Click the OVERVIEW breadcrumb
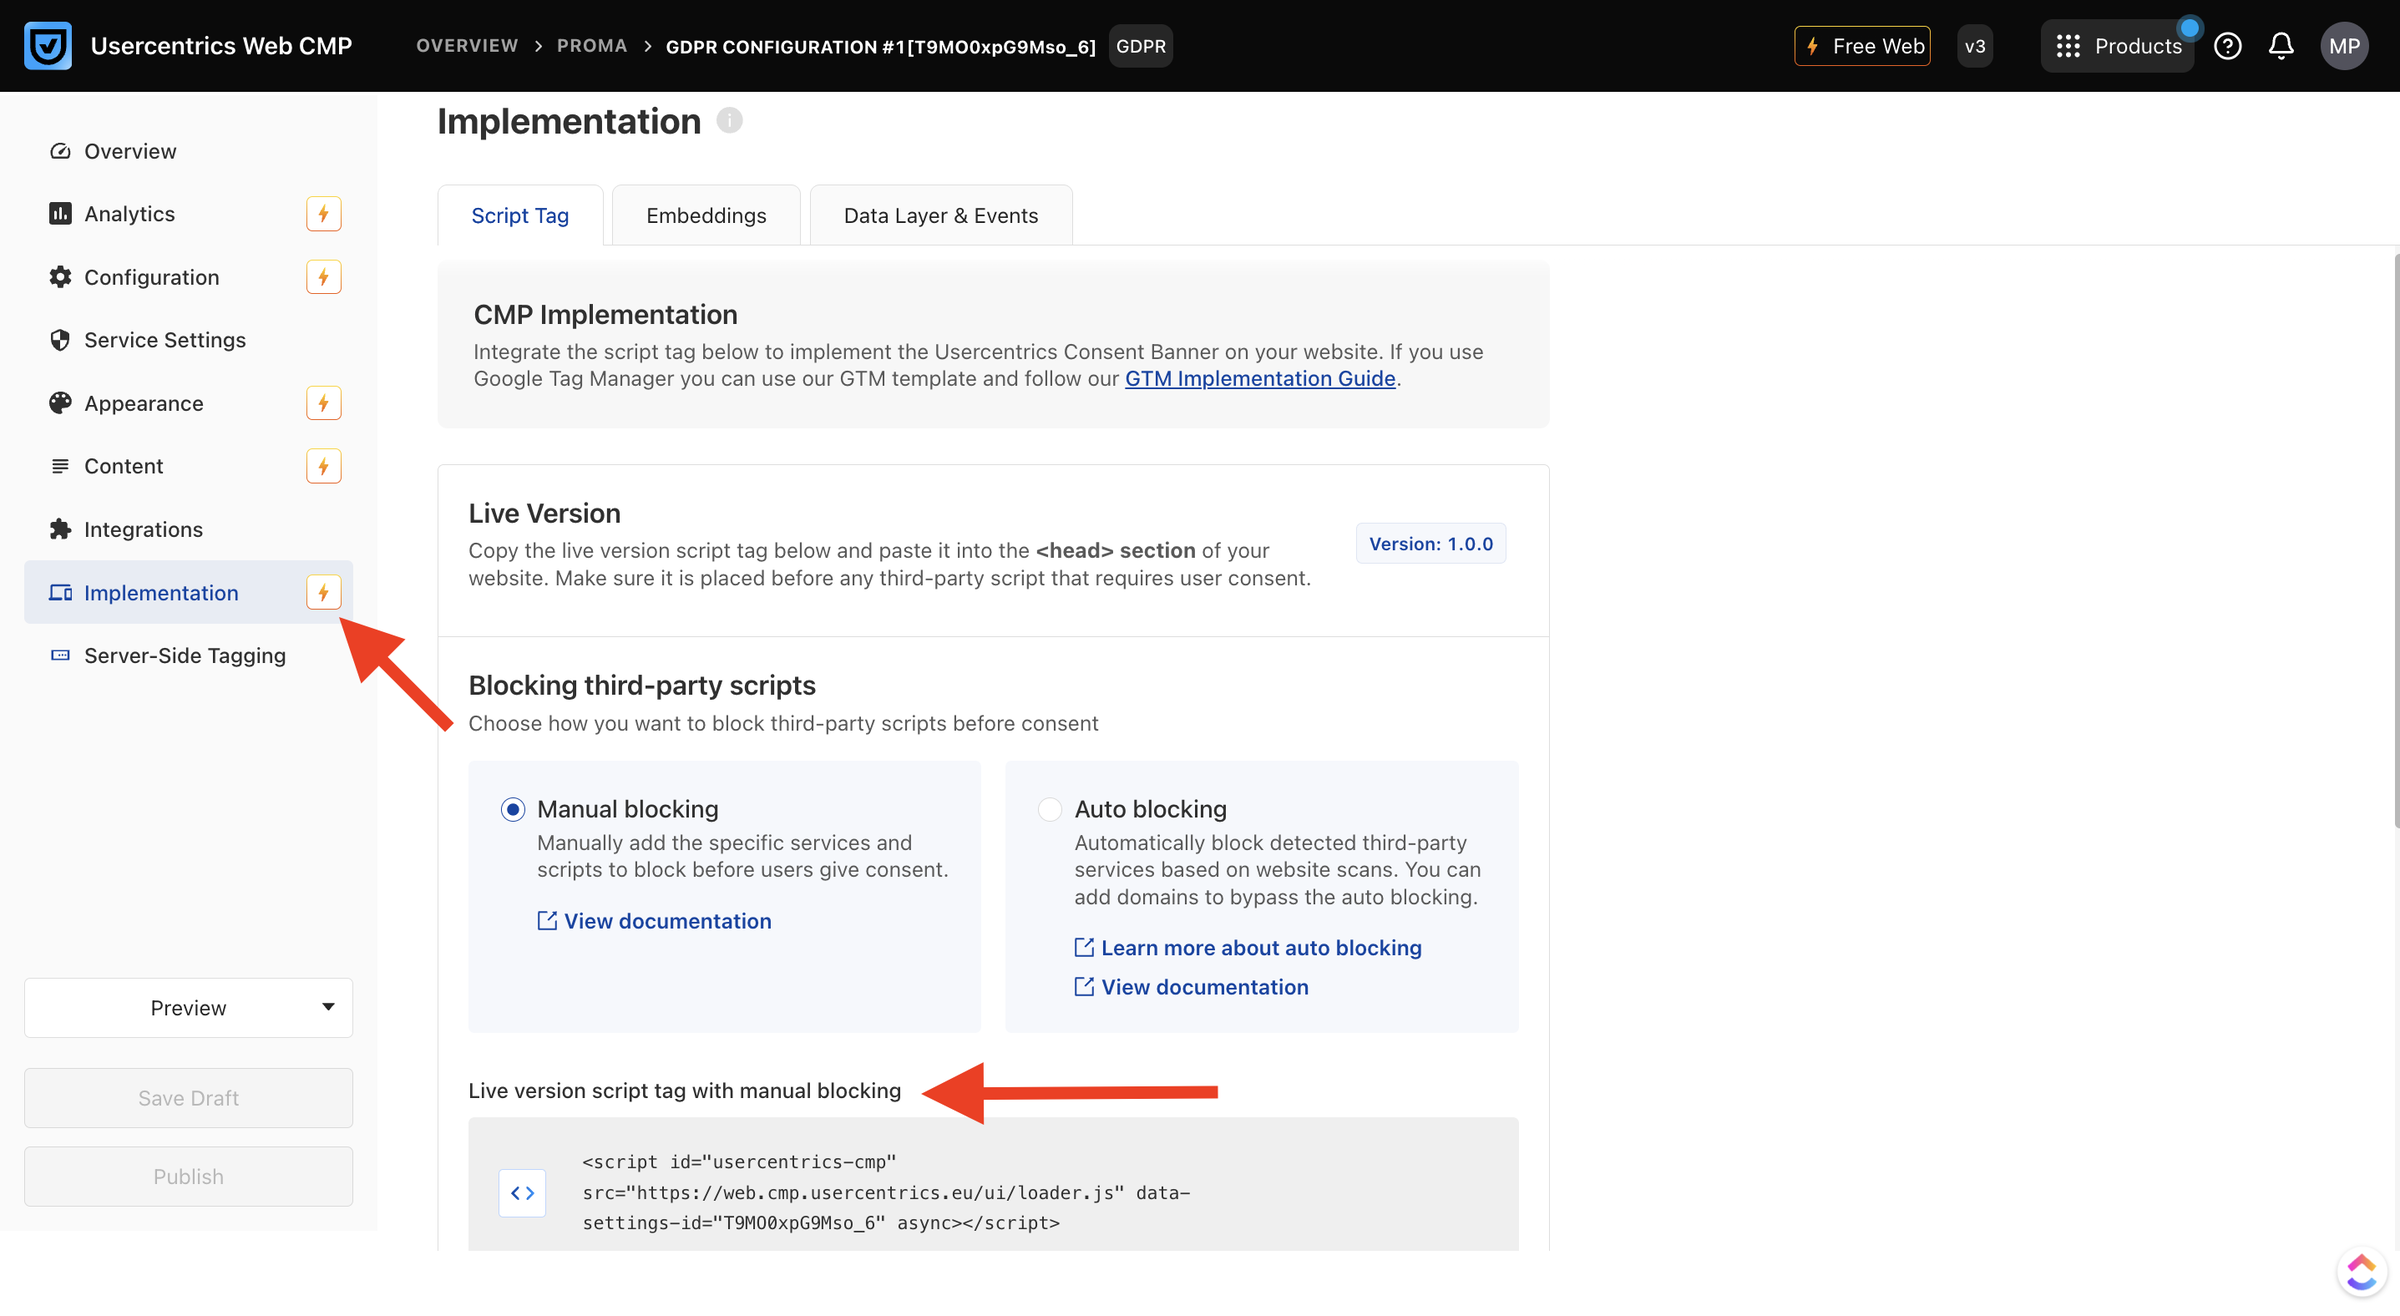Image resolution: width=2400 pixels, height=1316 pixels. click(x=467, y=46)
